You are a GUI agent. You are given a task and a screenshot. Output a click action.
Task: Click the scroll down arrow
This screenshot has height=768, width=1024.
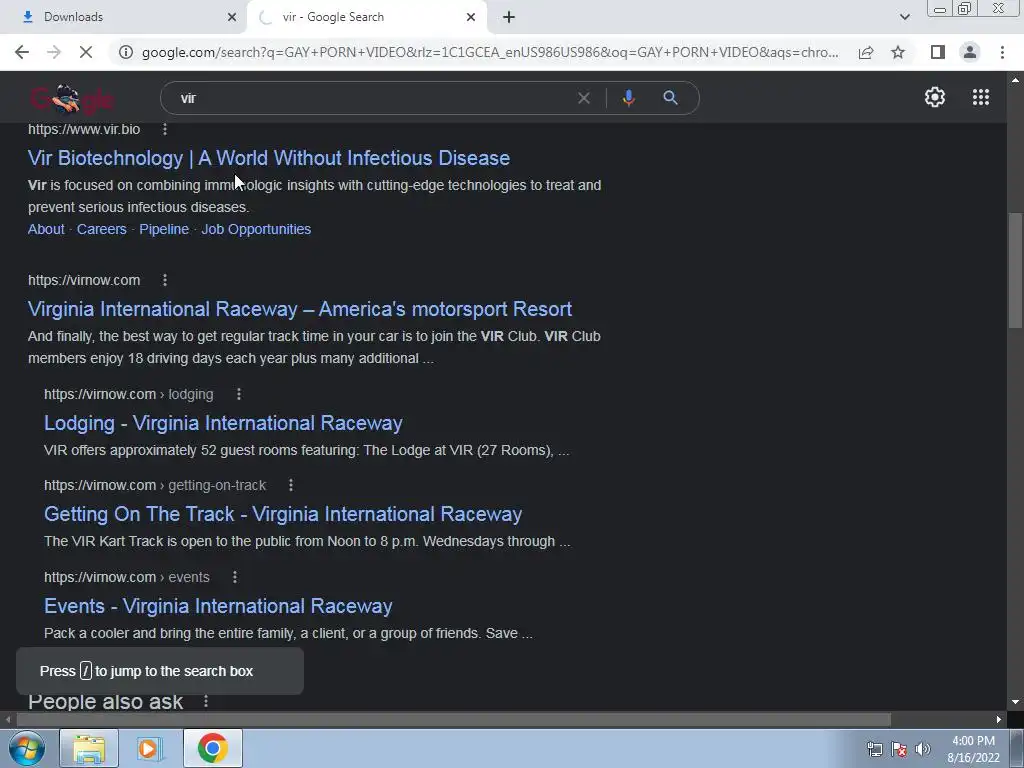(x=1015, y=702)
